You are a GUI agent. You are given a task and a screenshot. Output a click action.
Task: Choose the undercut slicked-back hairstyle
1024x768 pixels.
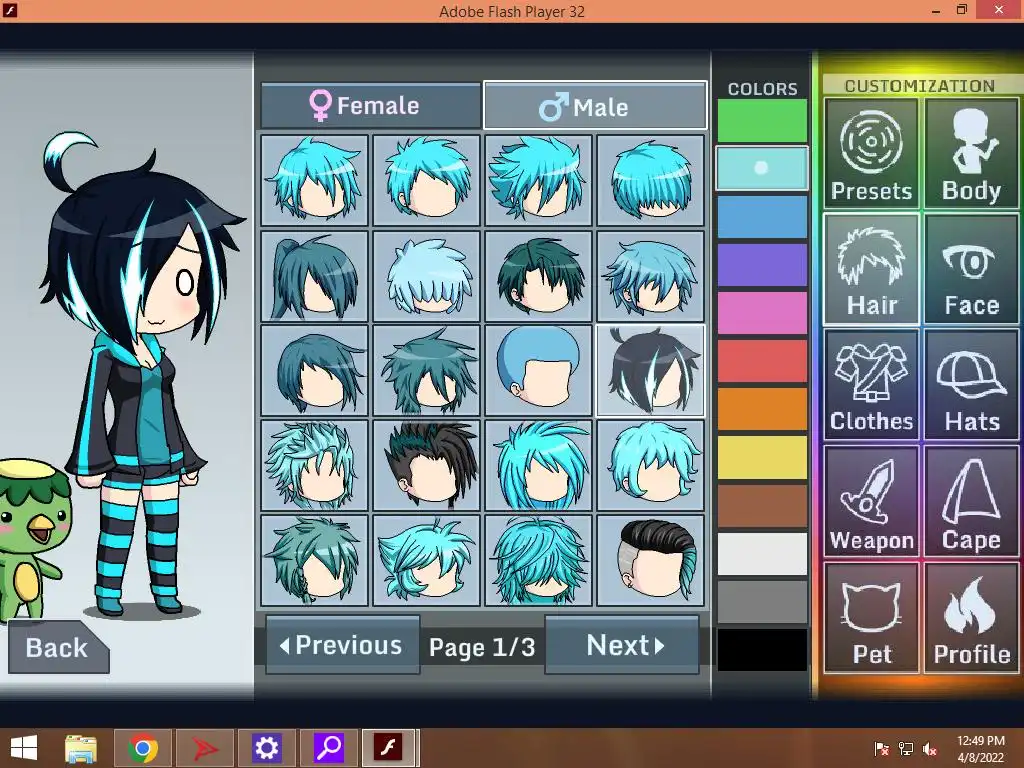click(x=650, y=560)
